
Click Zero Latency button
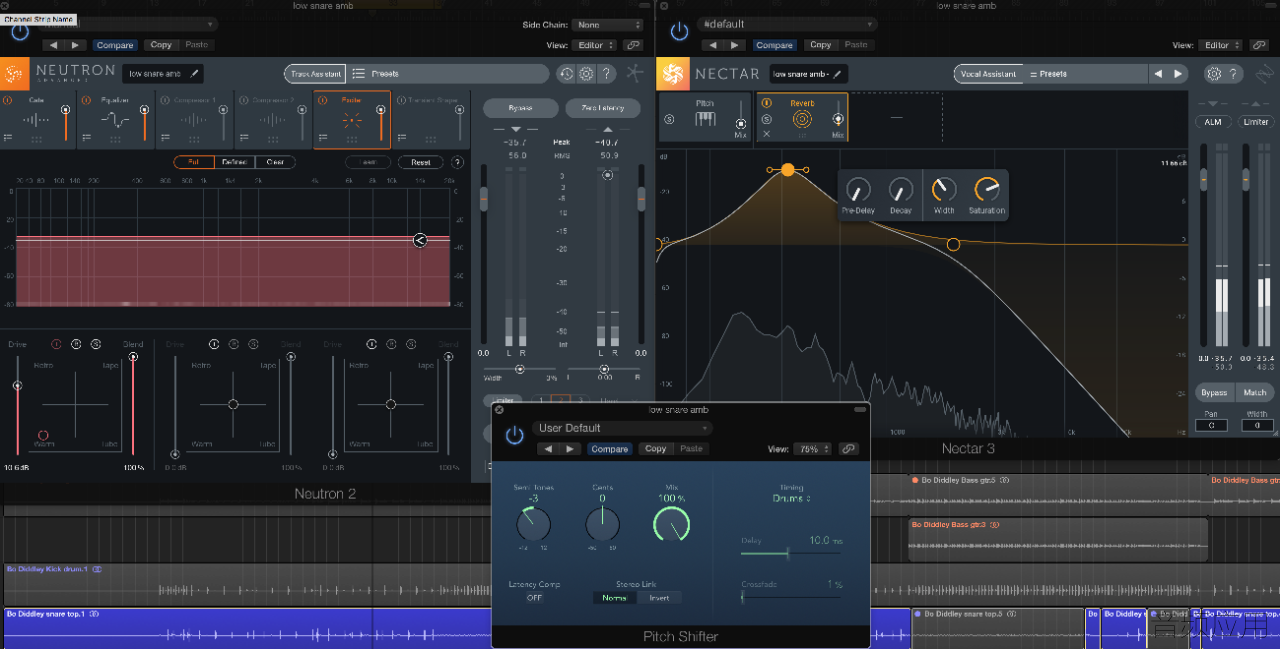pos(603,108)
